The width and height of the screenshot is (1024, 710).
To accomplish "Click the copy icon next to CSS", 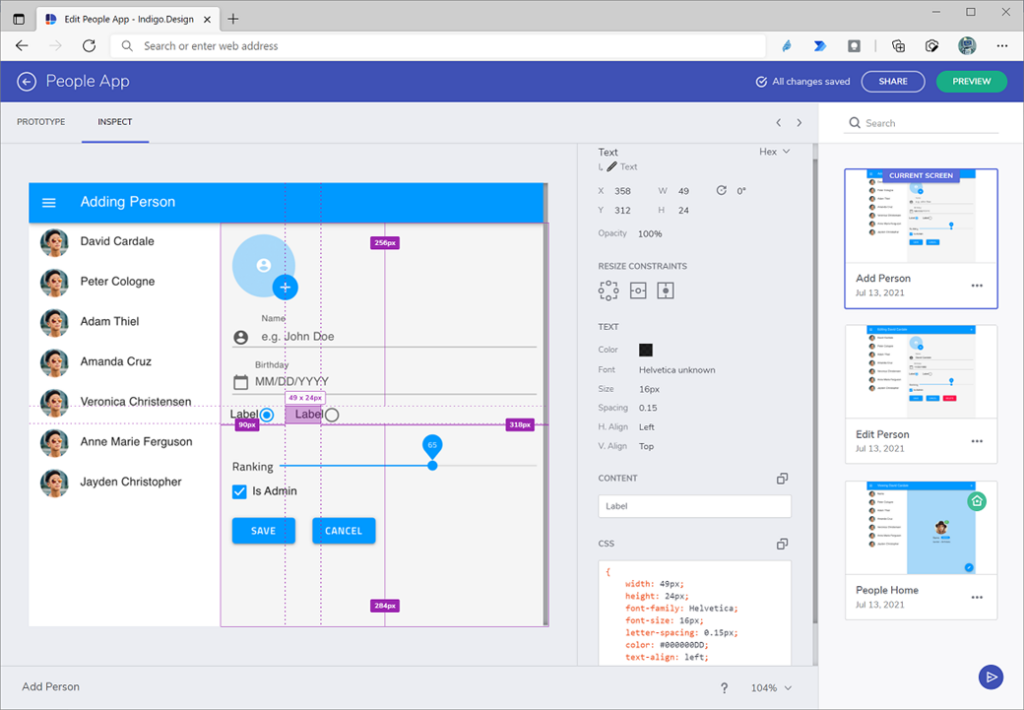I will coord(784,543).
